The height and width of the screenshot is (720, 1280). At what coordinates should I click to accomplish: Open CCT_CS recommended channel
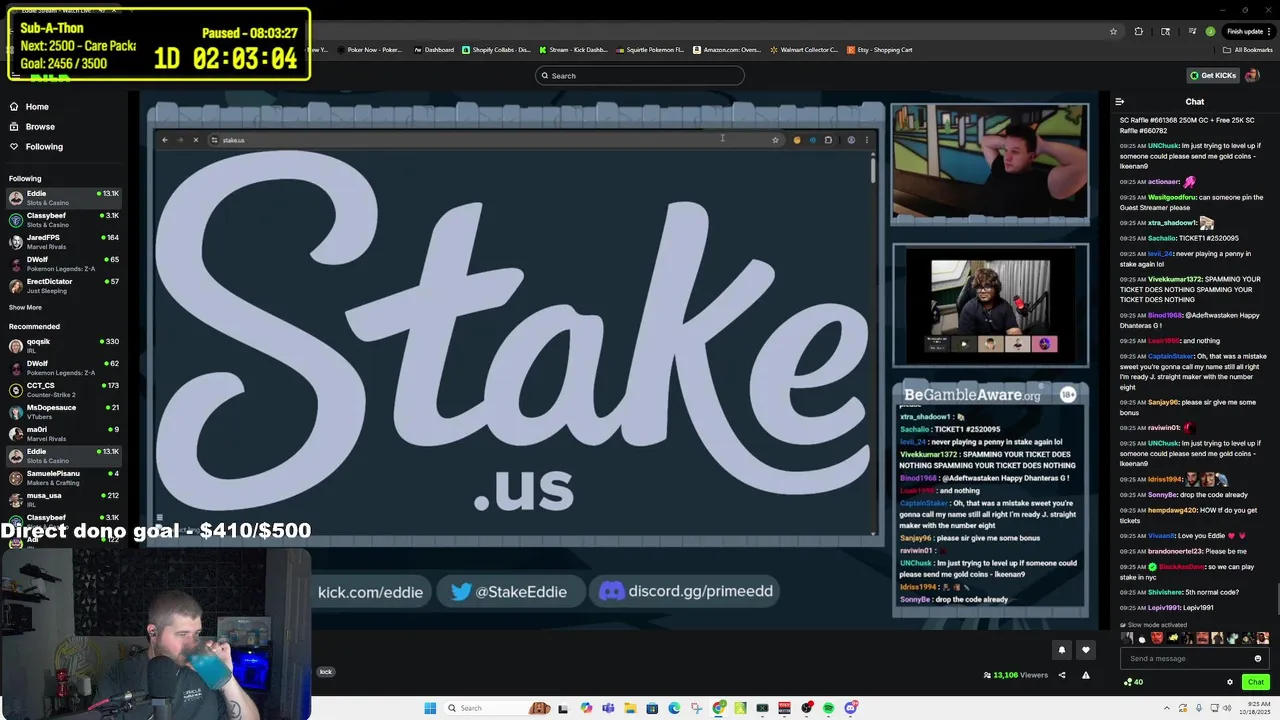click(64, 389)
